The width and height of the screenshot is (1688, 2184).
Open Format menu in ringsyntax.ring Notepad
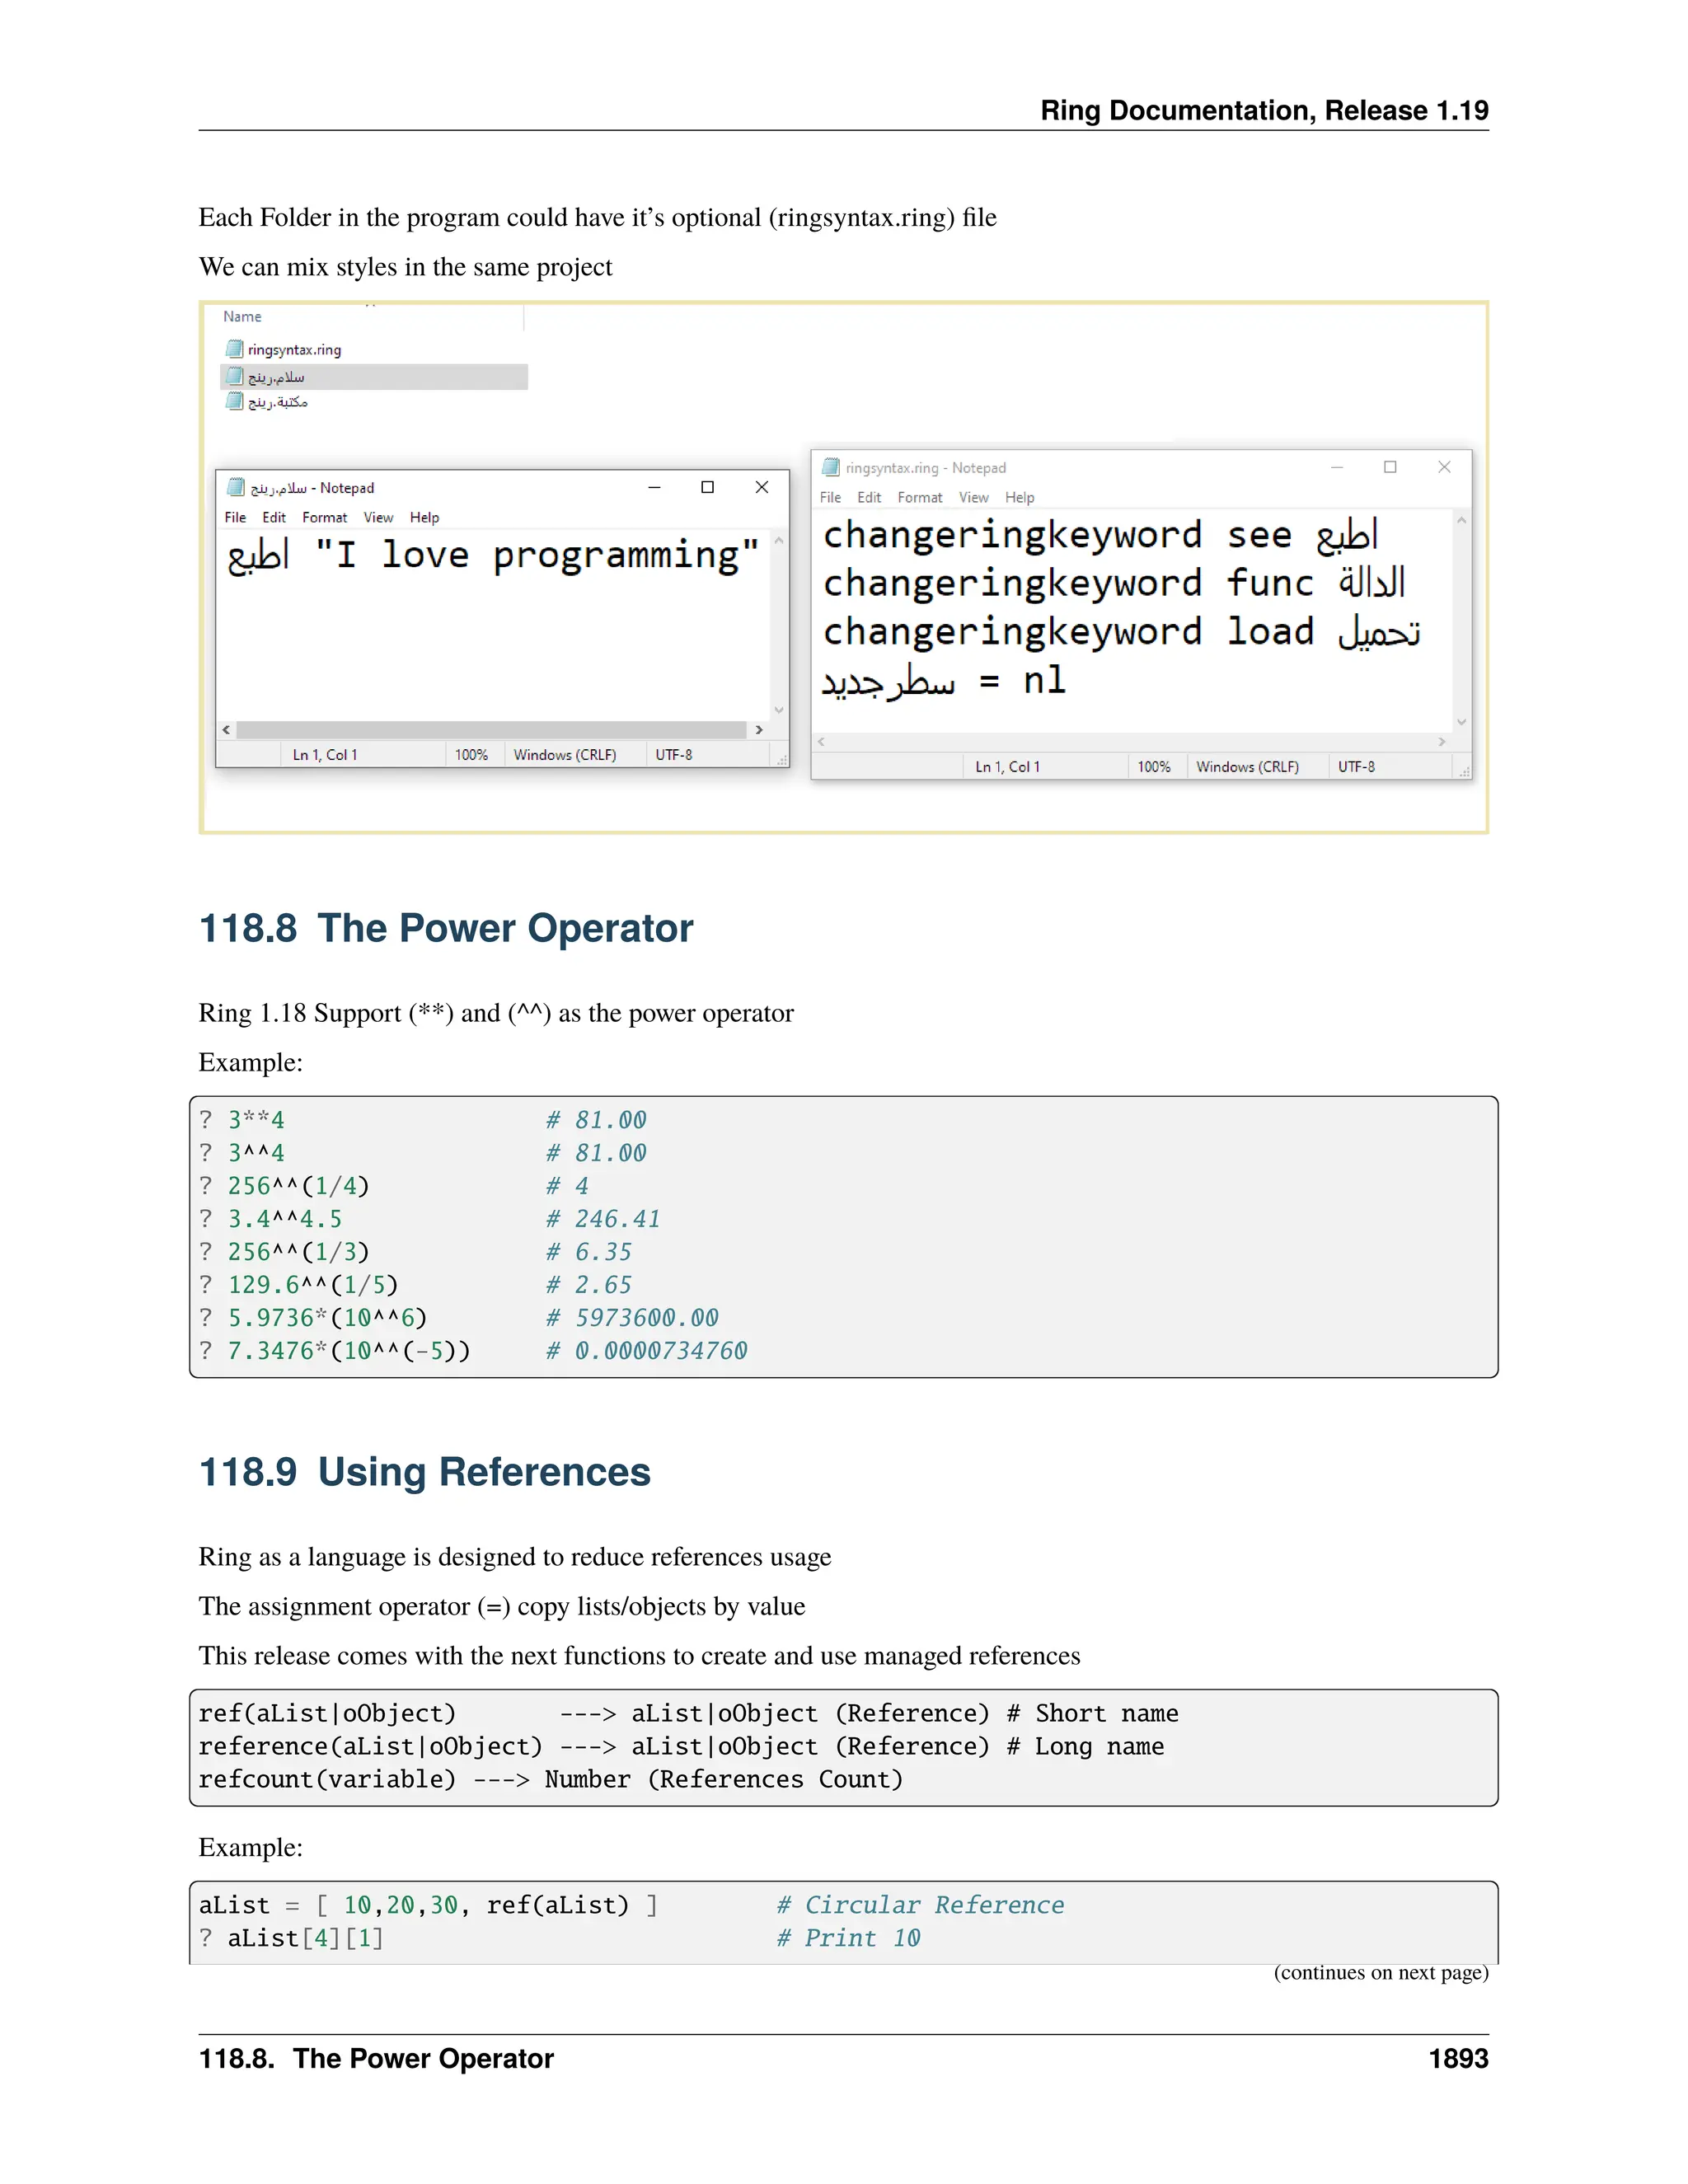click(x=920, y=497)
